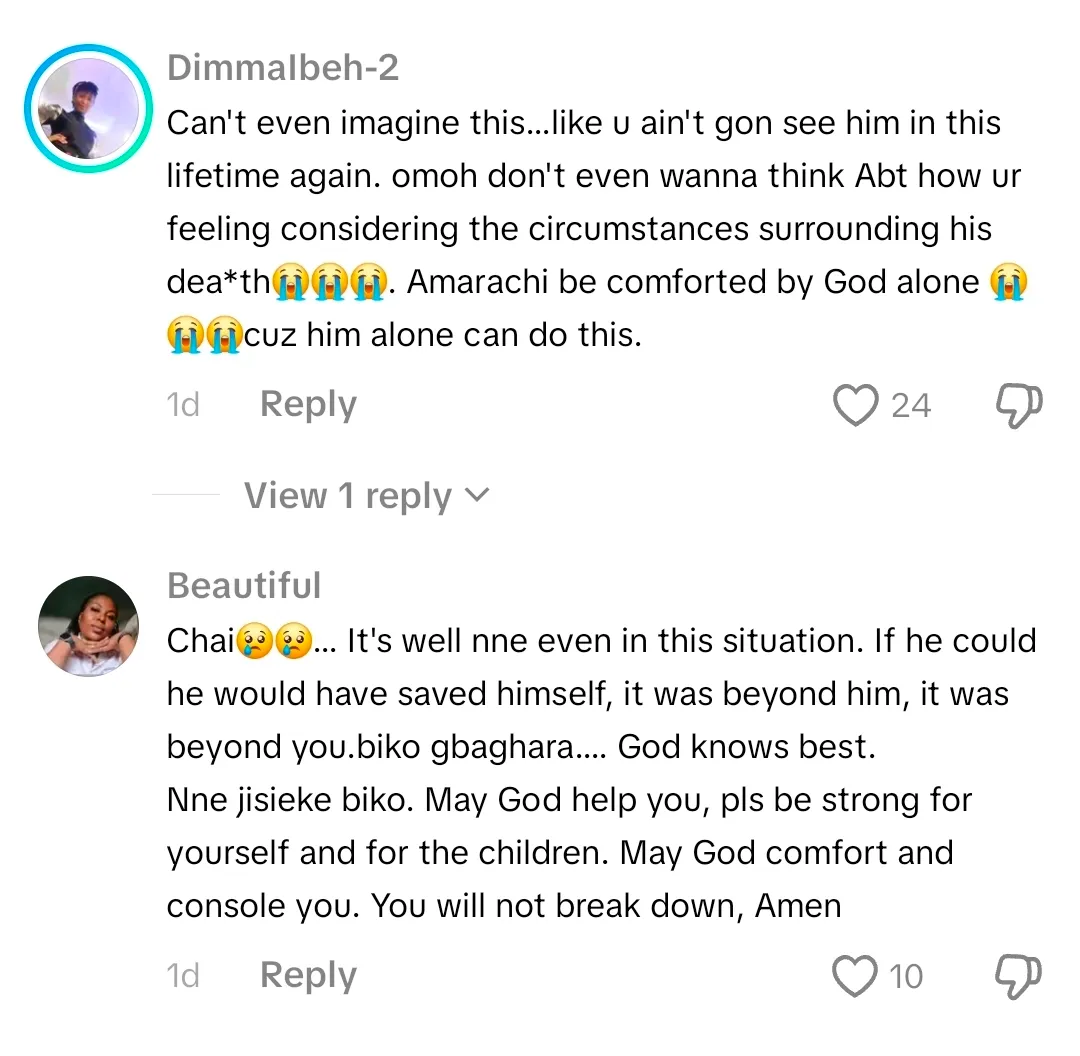
Task: Reply to Beautiful's comment
Action: 308,975
